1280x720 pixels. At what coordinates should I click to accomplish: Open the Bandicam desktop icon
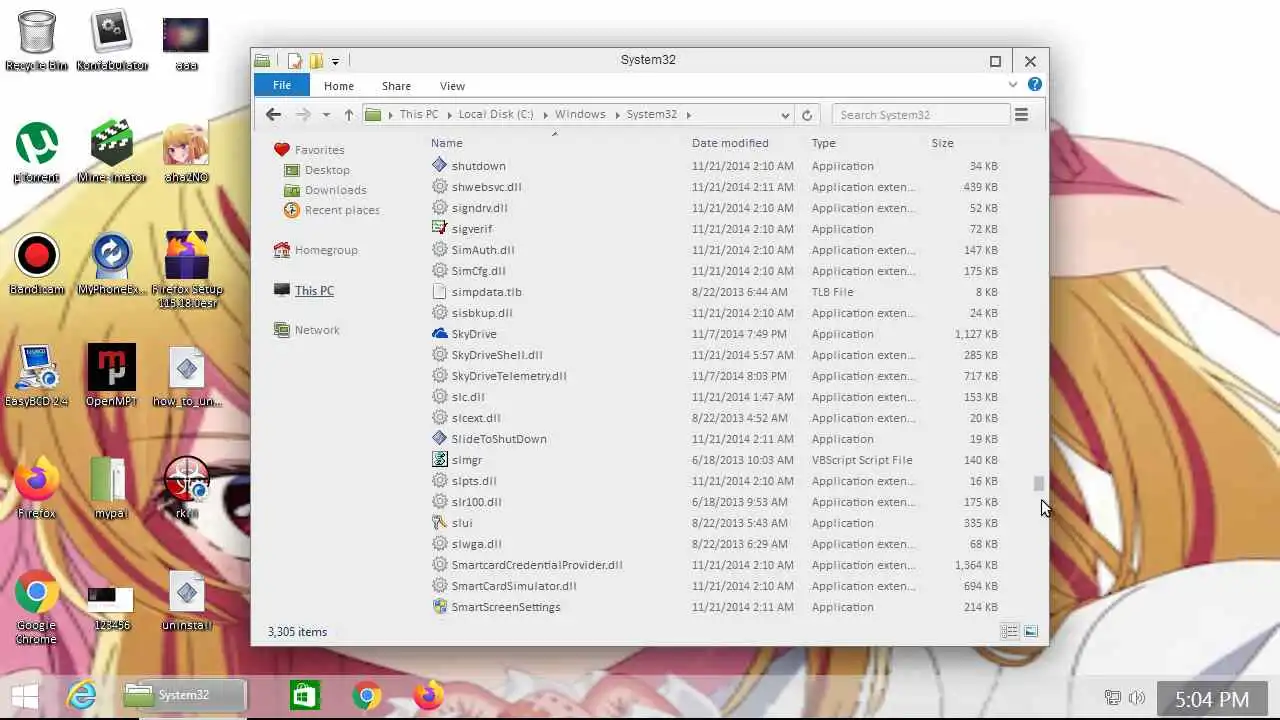[37, 264]
